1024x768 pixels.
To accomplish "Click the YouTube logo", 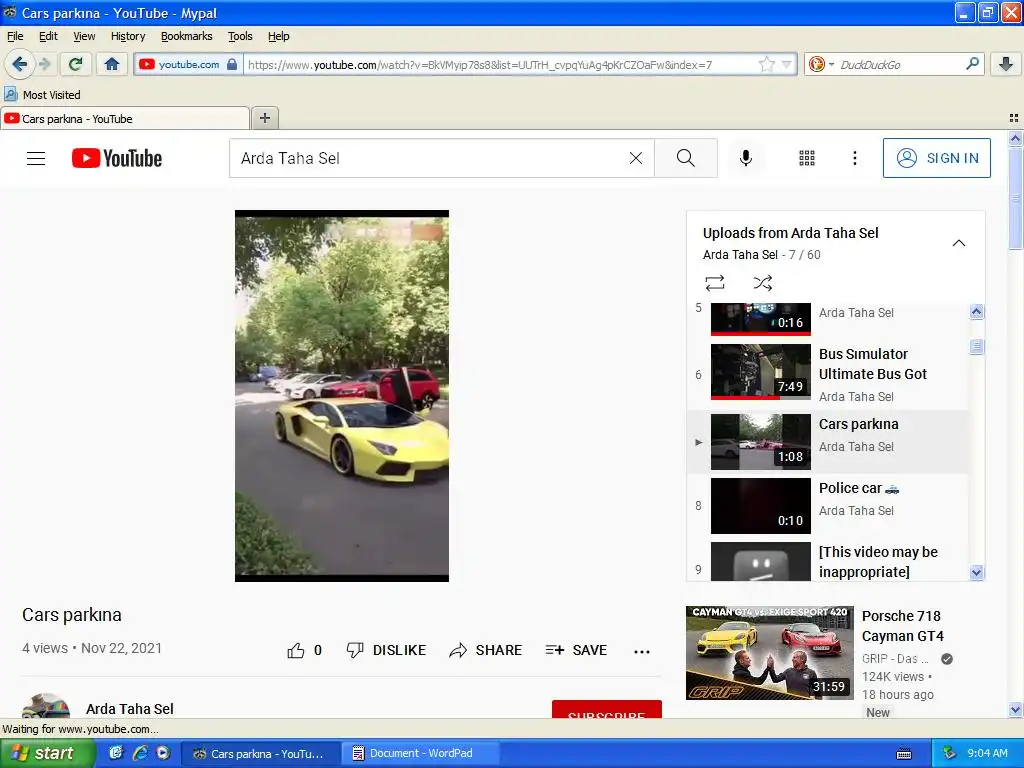I will coord(117,158).
